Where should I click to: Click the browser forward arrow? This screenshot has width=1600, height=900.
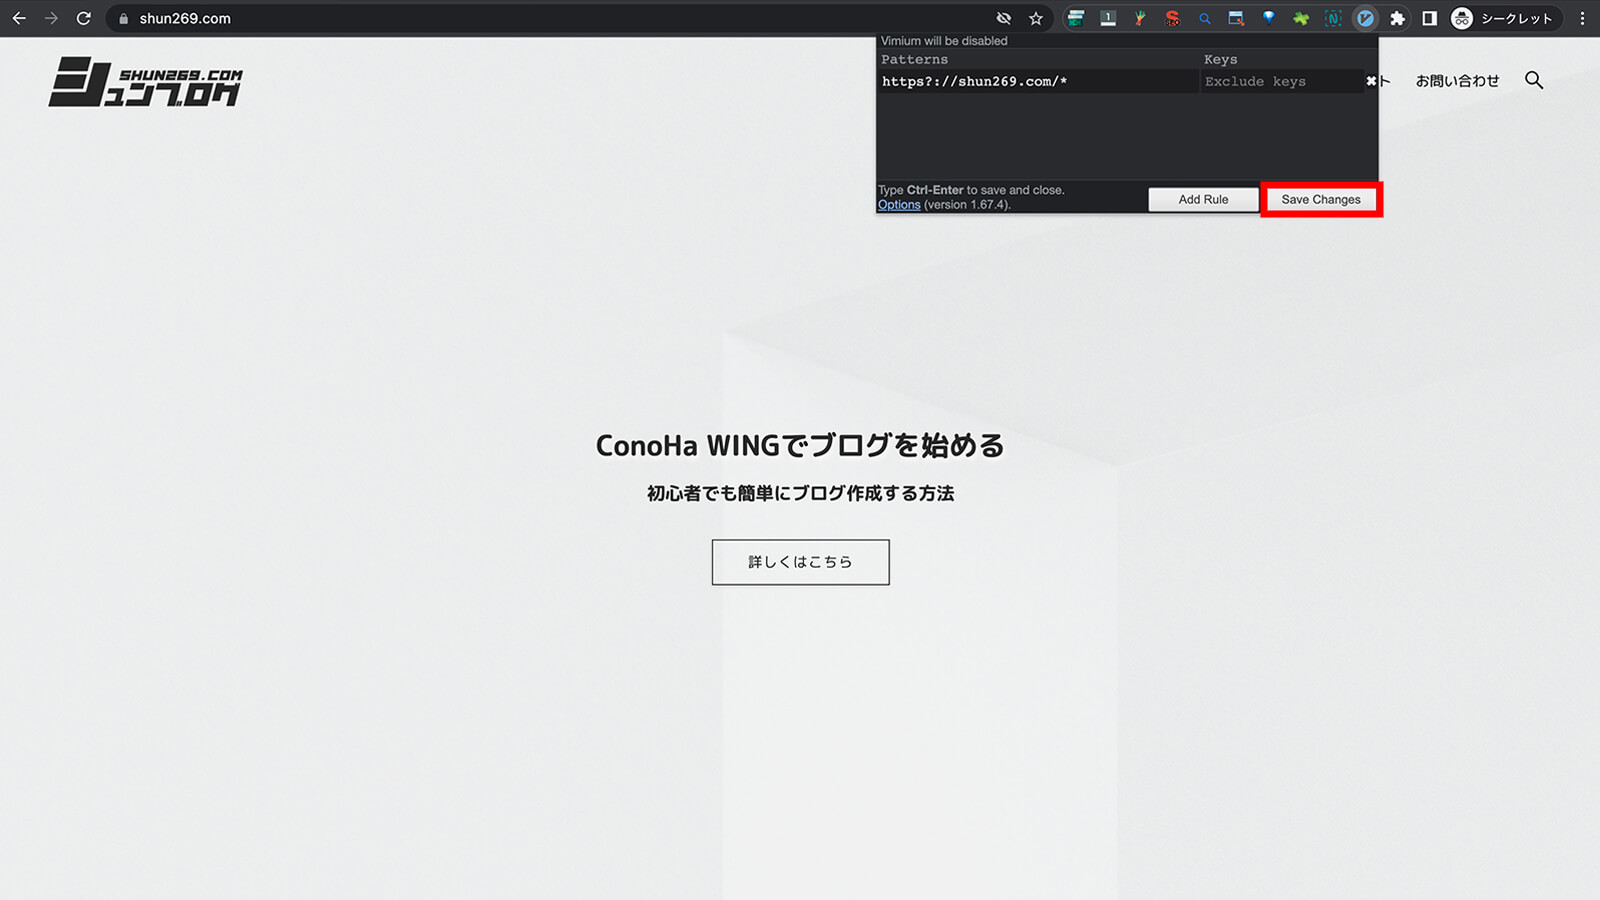coord(51,18)
